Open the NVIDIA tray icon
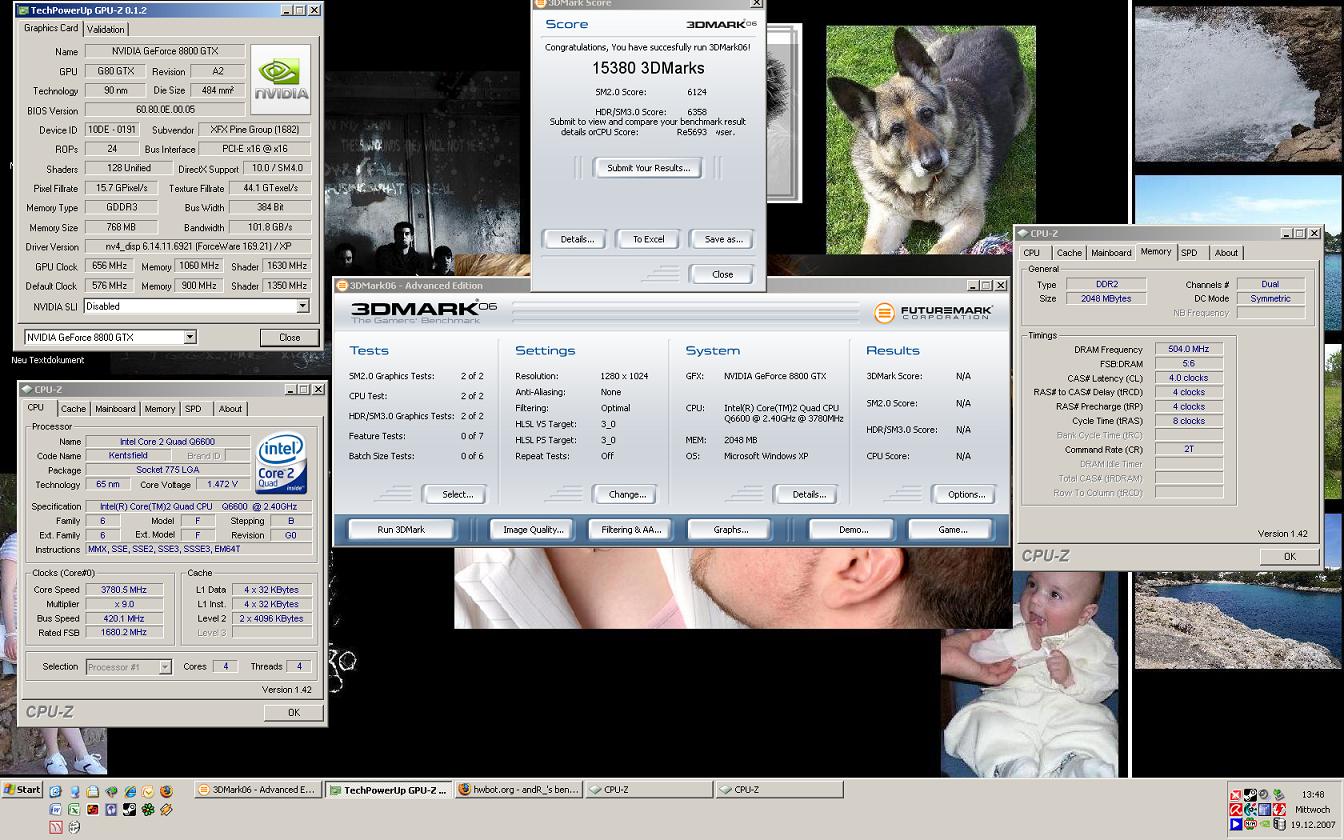Screen dimensions: 1344x840 point(1265,824)
